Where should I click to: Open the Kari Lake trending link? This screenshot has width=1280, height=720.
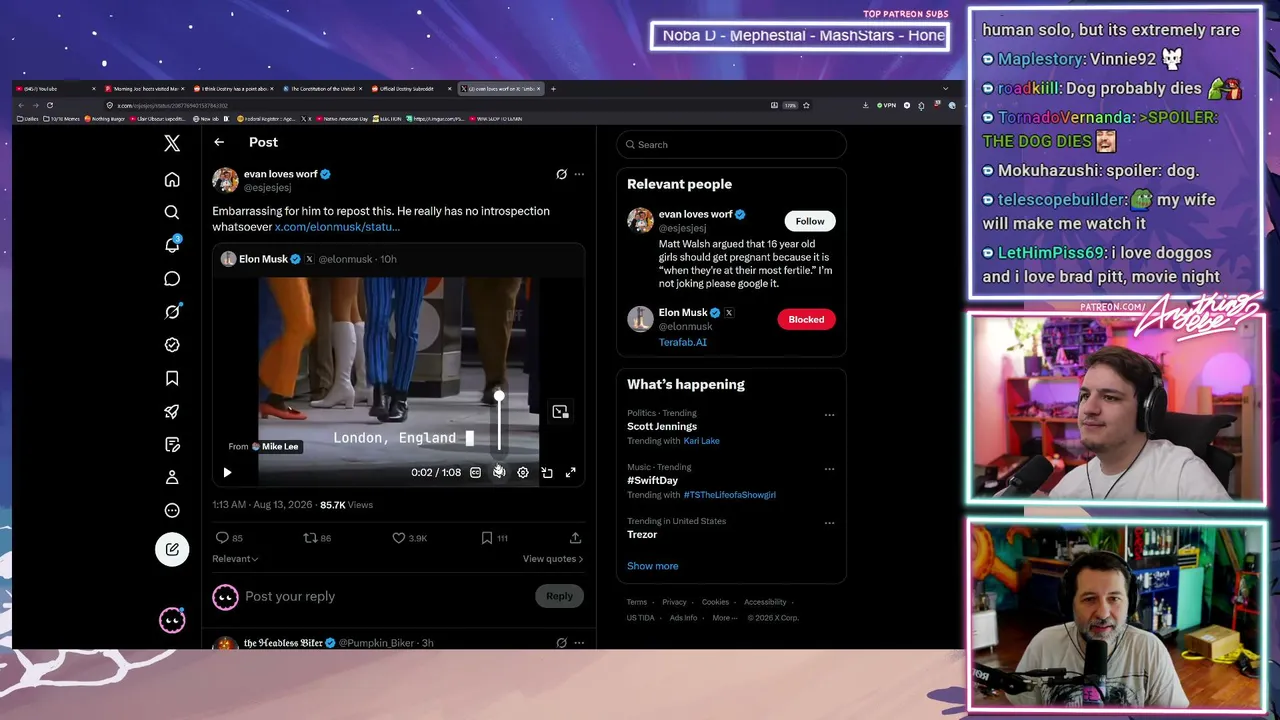pyautogui.click(x=701, y=441)
